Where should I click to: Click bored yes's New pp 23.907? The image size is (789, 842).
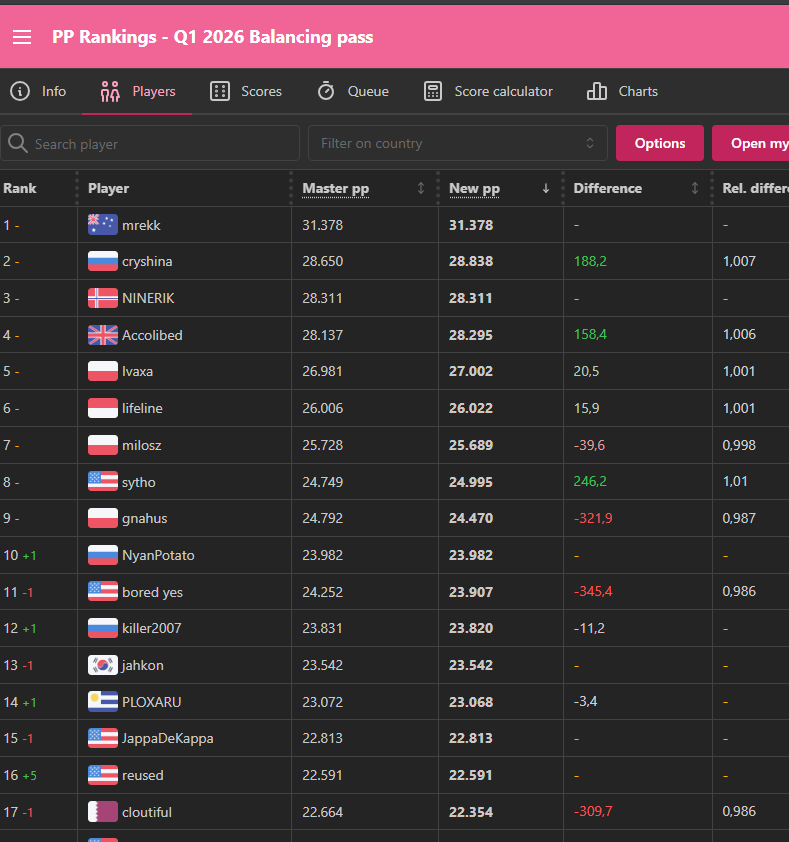click(470, 592)
